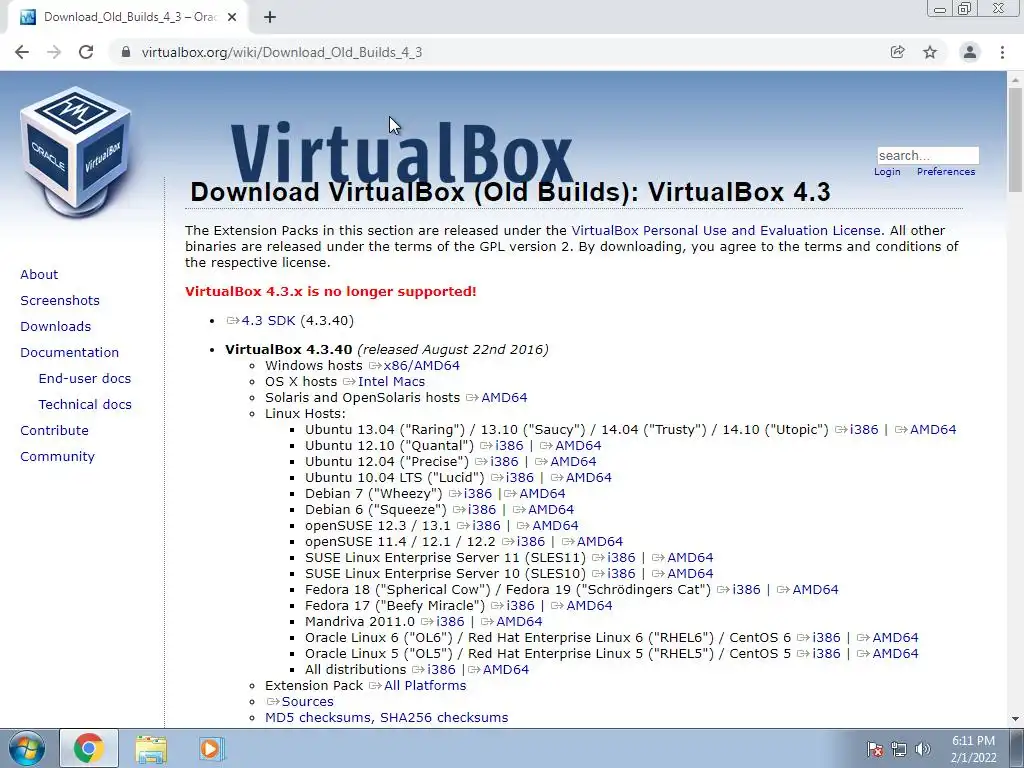Image resolution: width=1024 pixels, height=768 pixels.
Task: Download the 4.3 SDK
Action: click(x=268, y=321)
